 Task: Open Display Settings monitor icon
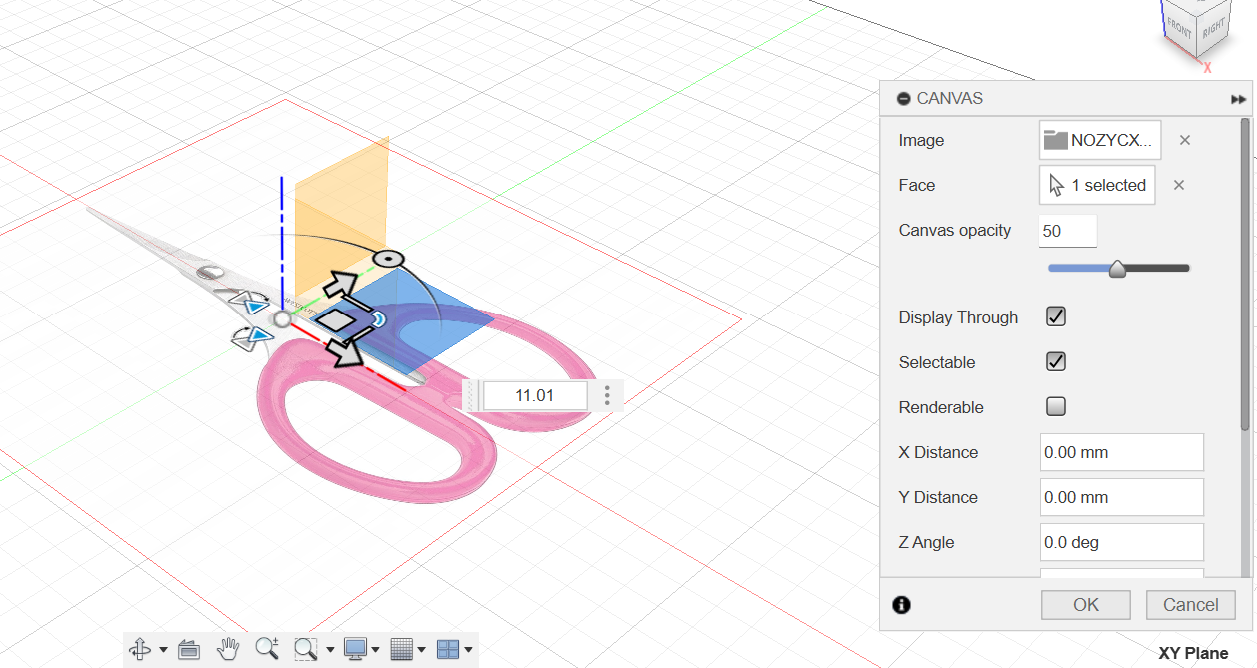(355, 649)
